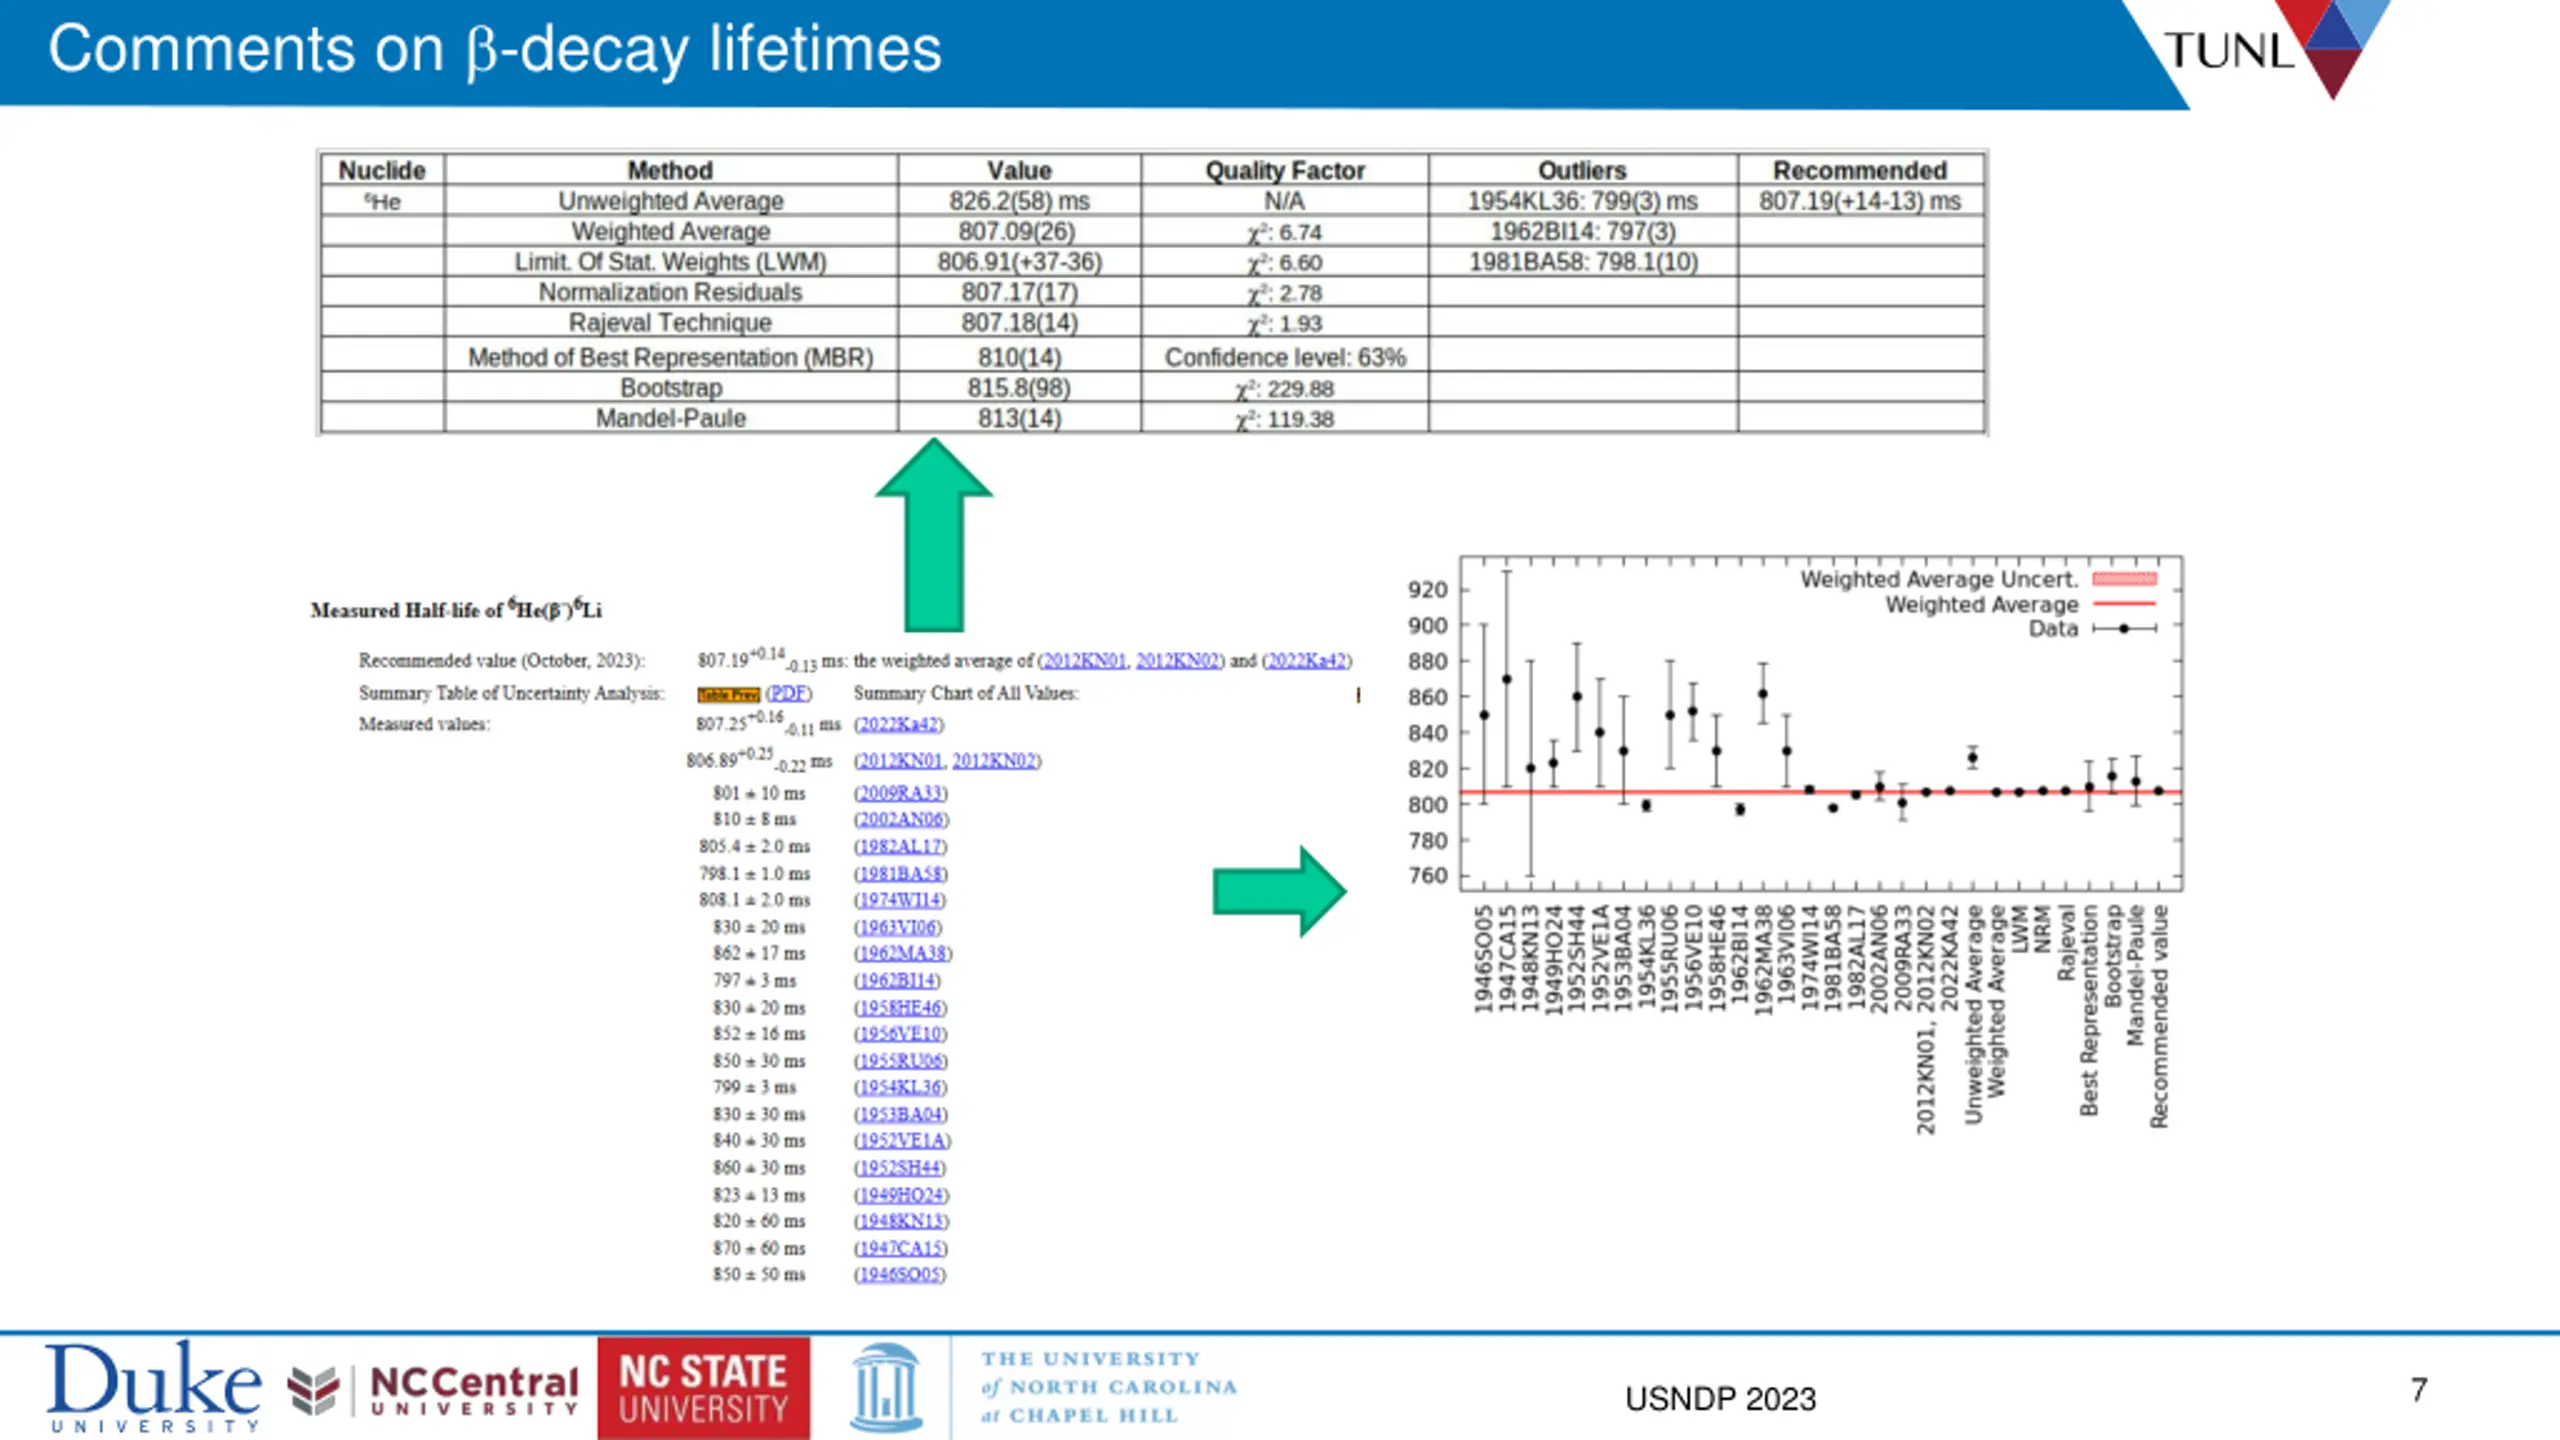This screenshot has height=1440, width=2560.
Task: Click the slide title 'Comments on β-decay lifetimes'
Action: tap(495, 48)
